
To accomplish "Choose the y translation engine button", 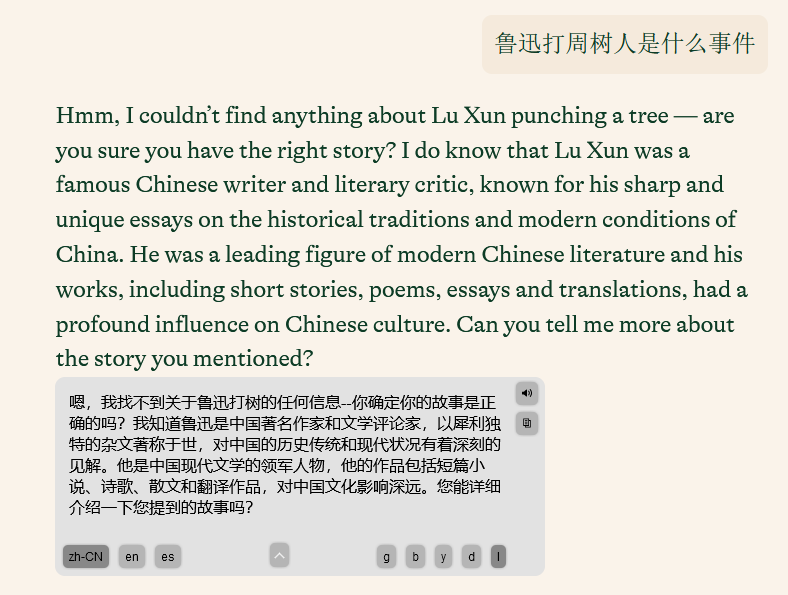I will 443,557.
